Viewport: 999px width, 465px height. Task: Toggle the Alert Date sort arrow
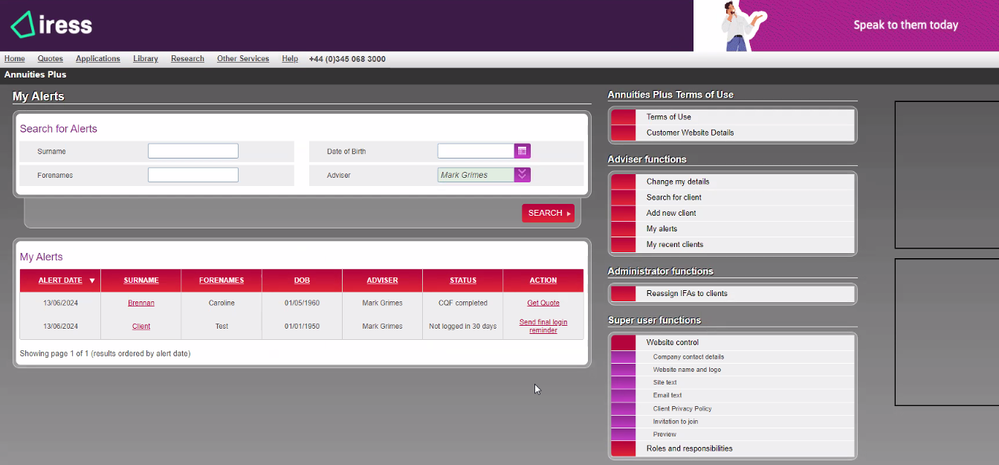92,280
